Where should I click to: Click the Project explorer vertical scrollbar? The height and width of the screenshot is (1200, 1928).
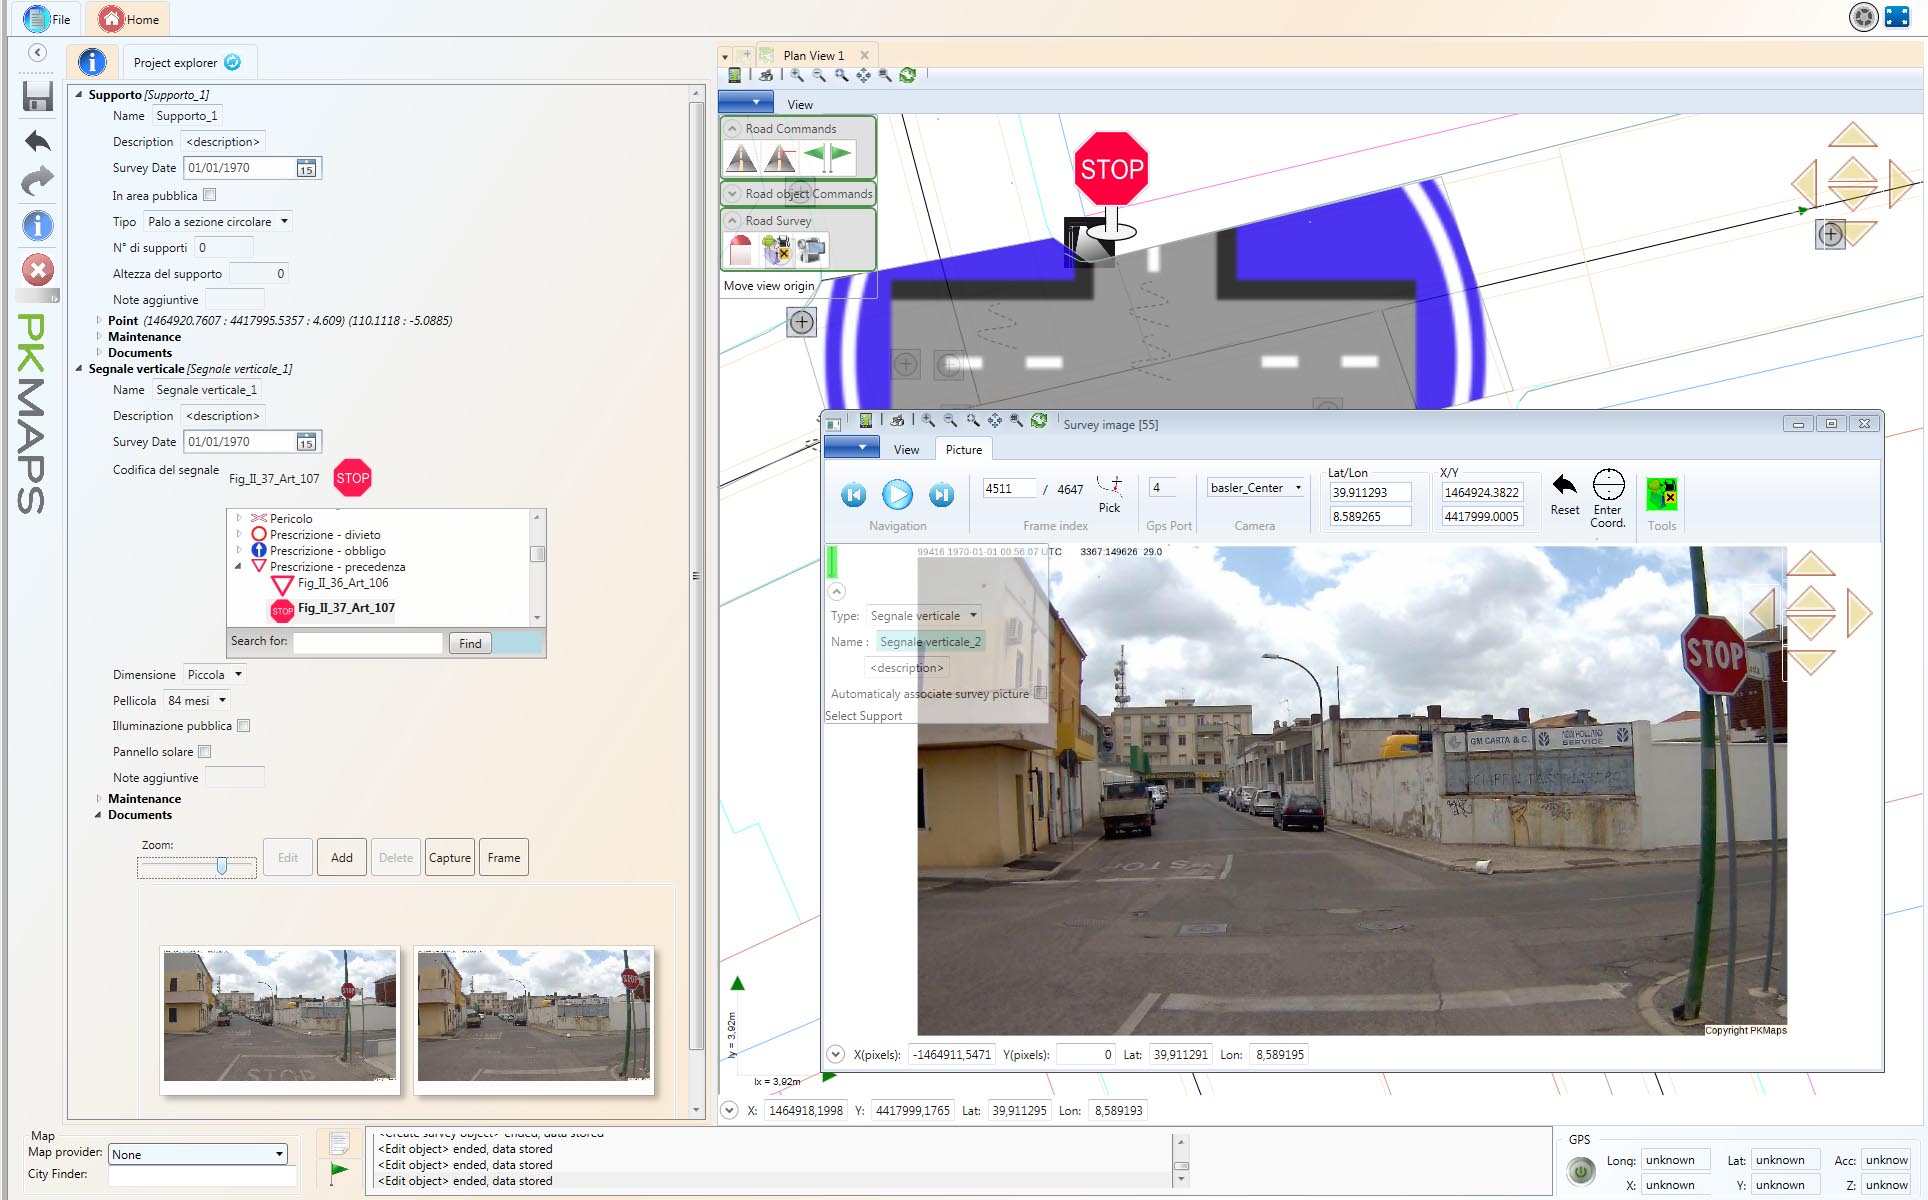(696, 575)
